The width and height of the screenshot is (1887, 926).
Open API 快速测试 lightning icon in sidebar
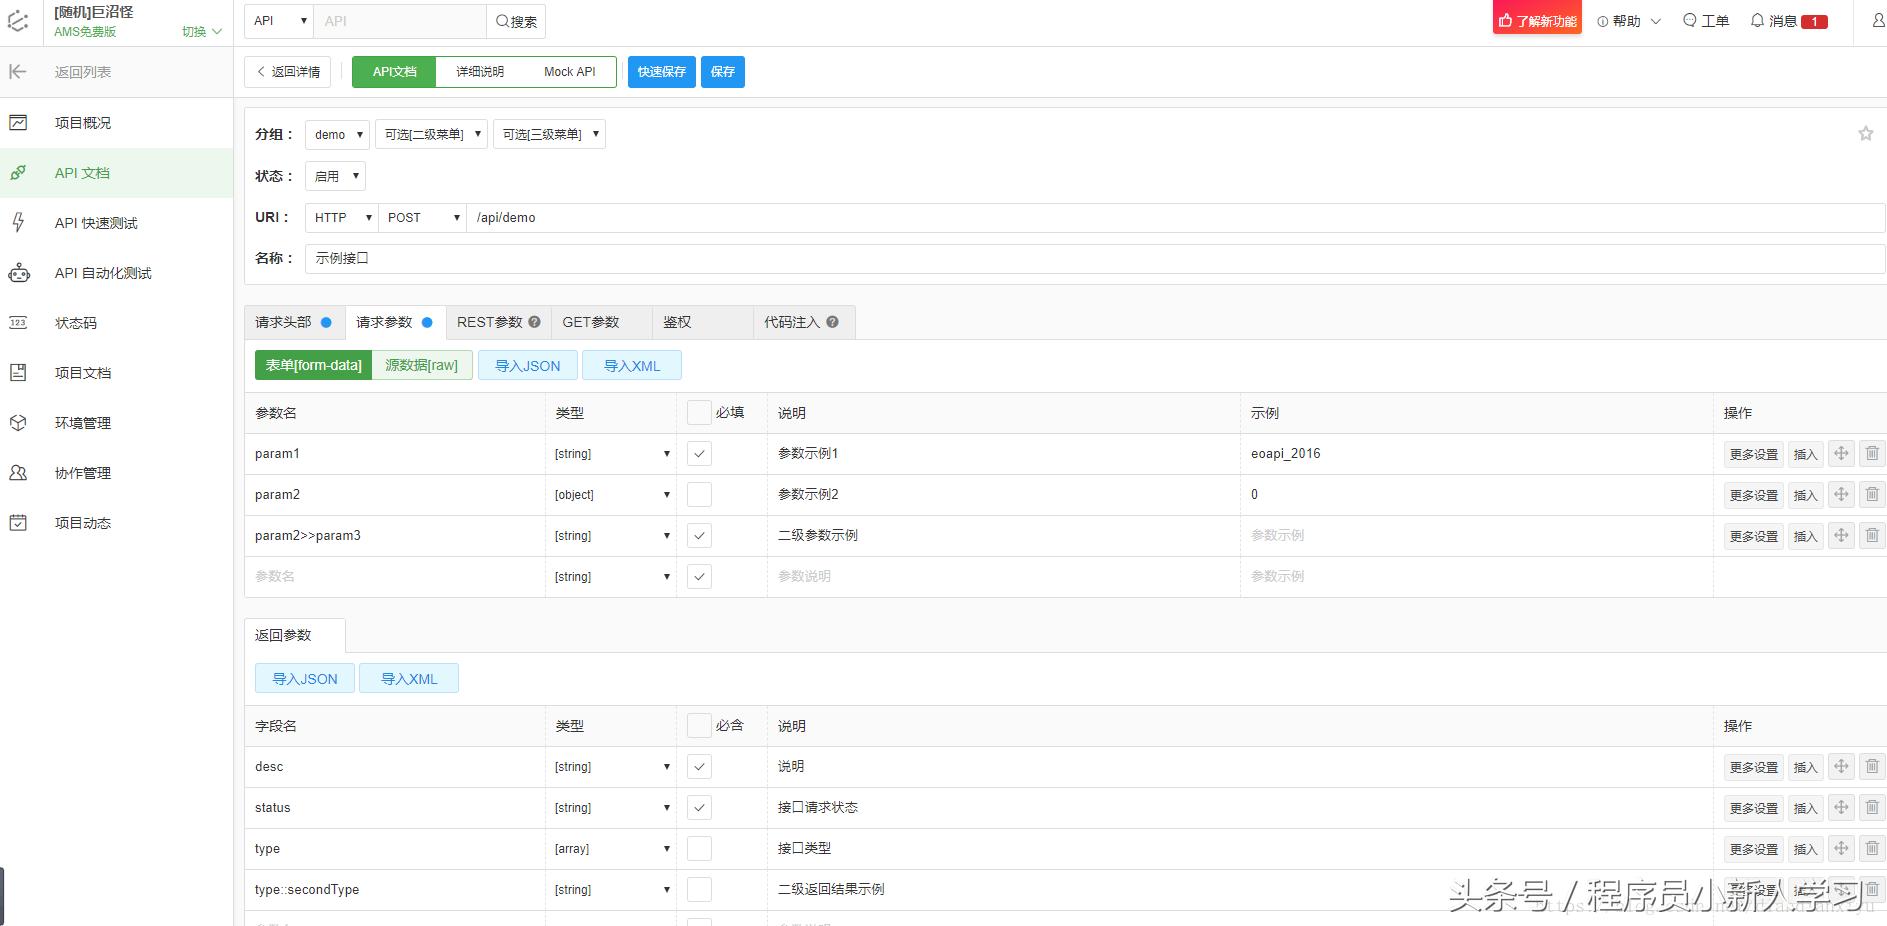click(18, 223)
